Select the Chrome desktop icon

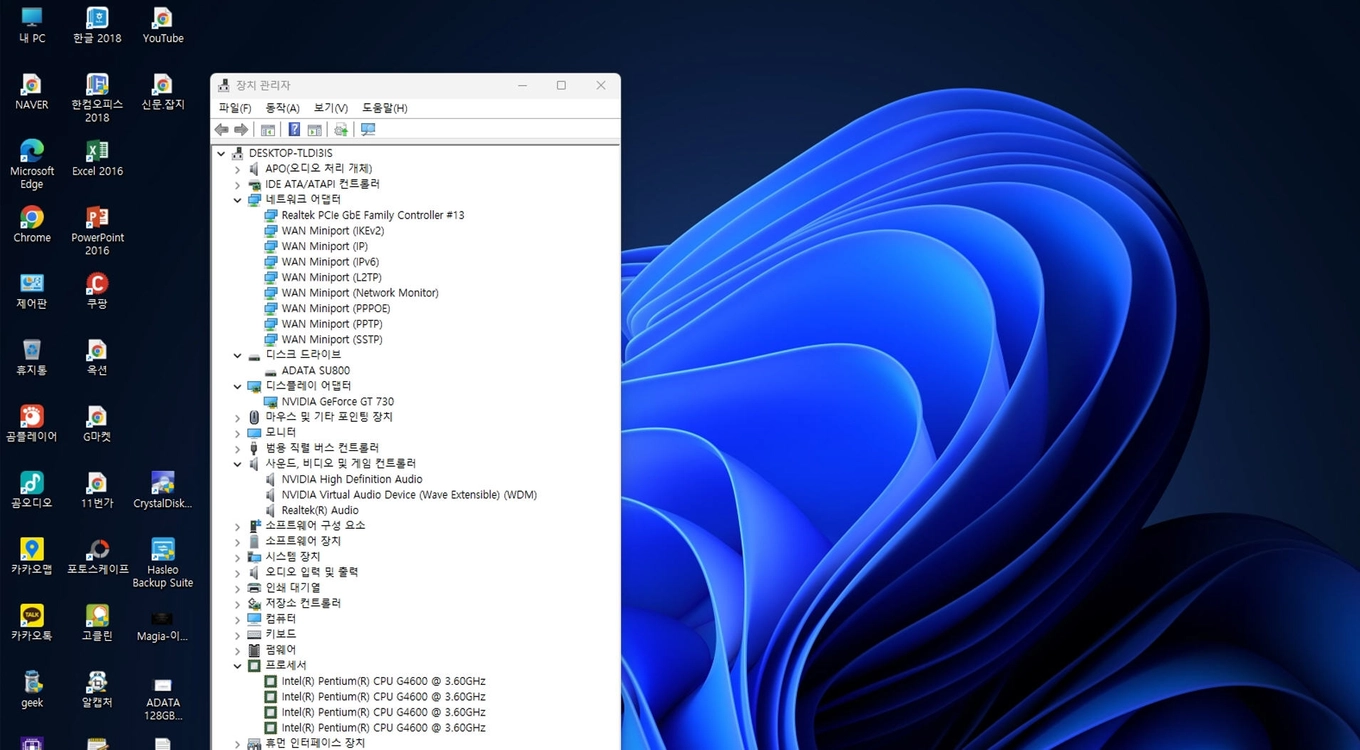[32, 225]
